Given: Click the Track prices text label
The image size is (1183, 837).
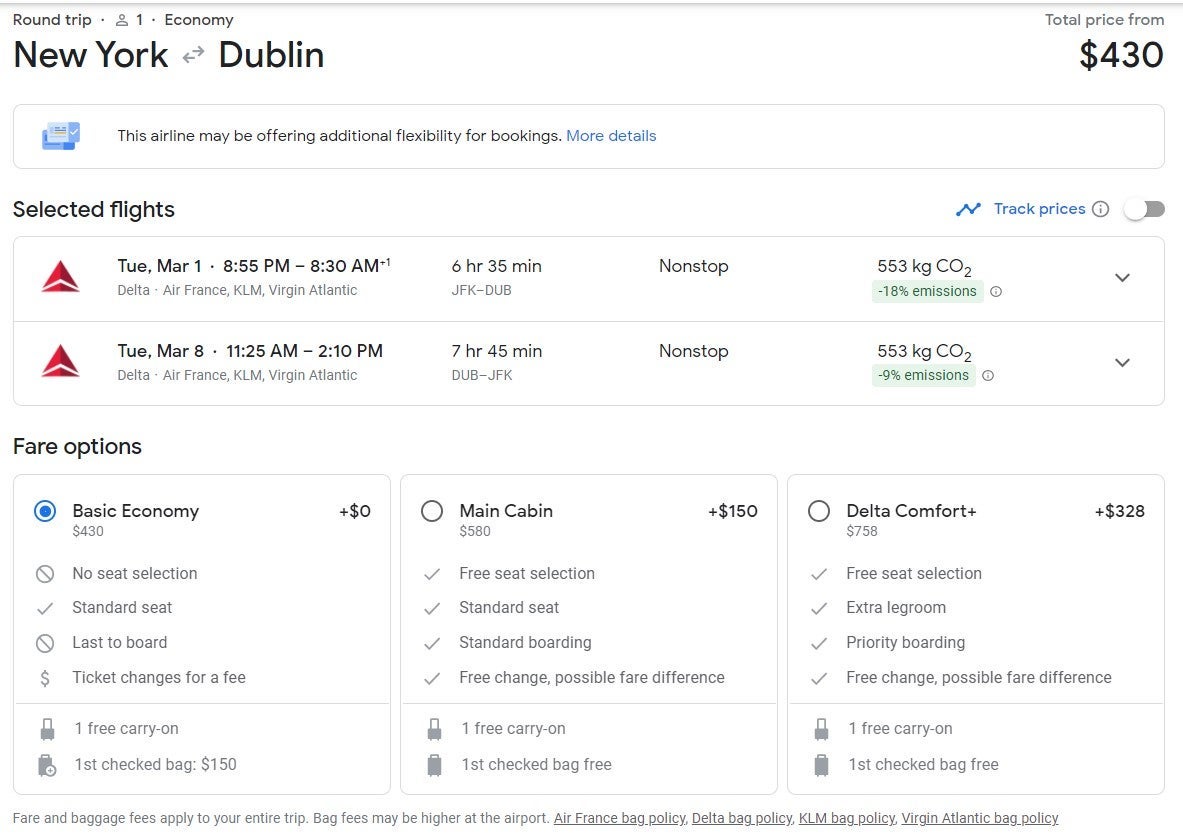Looking at the screenshot, I should point(1039,209).
